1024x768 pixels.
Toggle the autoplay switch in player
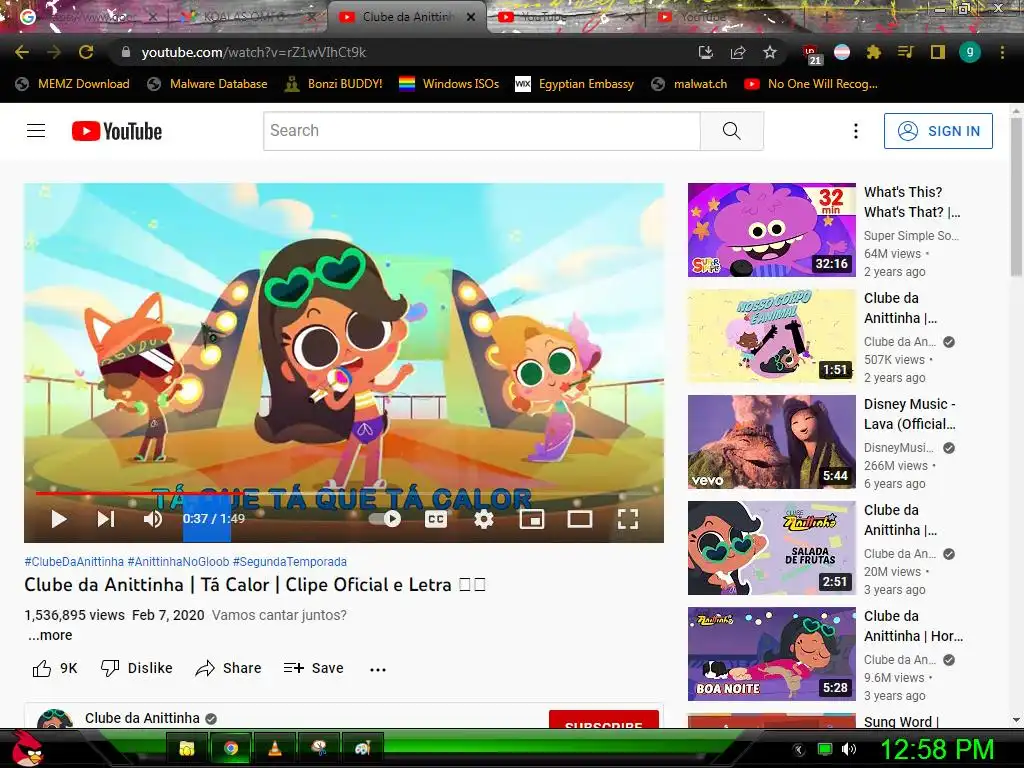[385, 519]
